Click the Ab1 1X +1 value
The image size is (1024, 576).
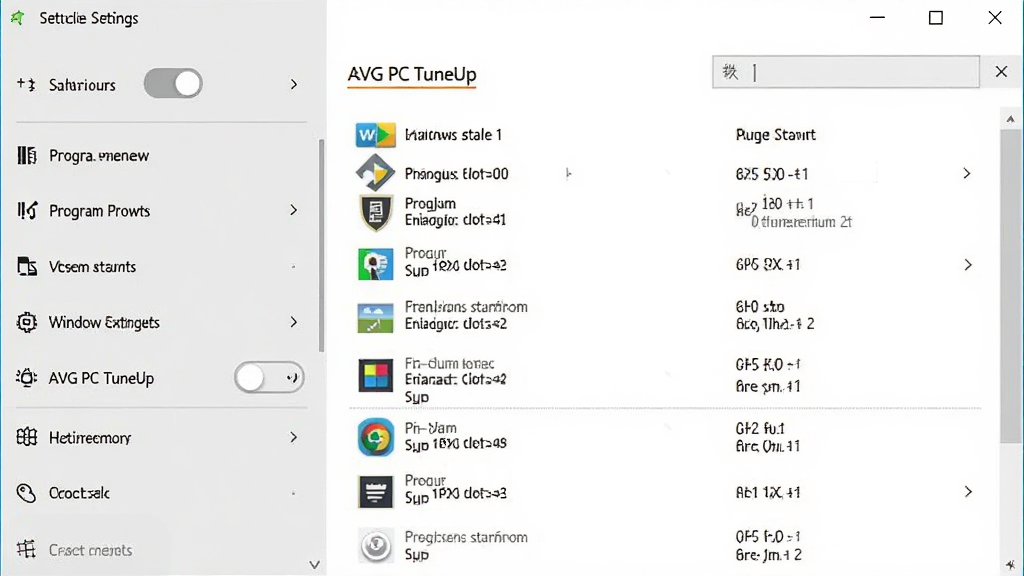pos(767,492)
